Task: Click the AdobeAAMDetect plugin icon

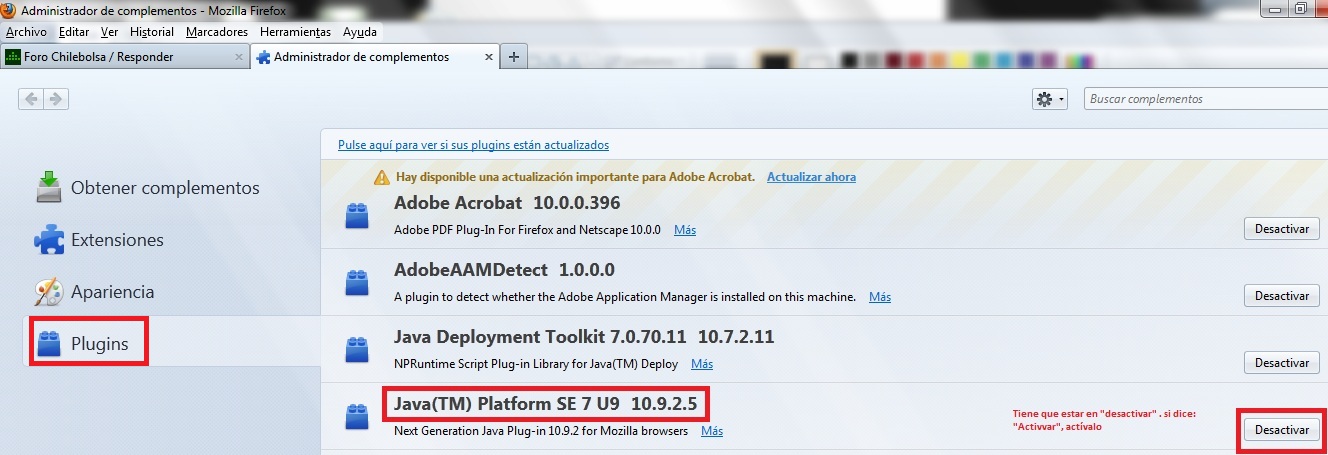Action: click(x=357, y=282)
